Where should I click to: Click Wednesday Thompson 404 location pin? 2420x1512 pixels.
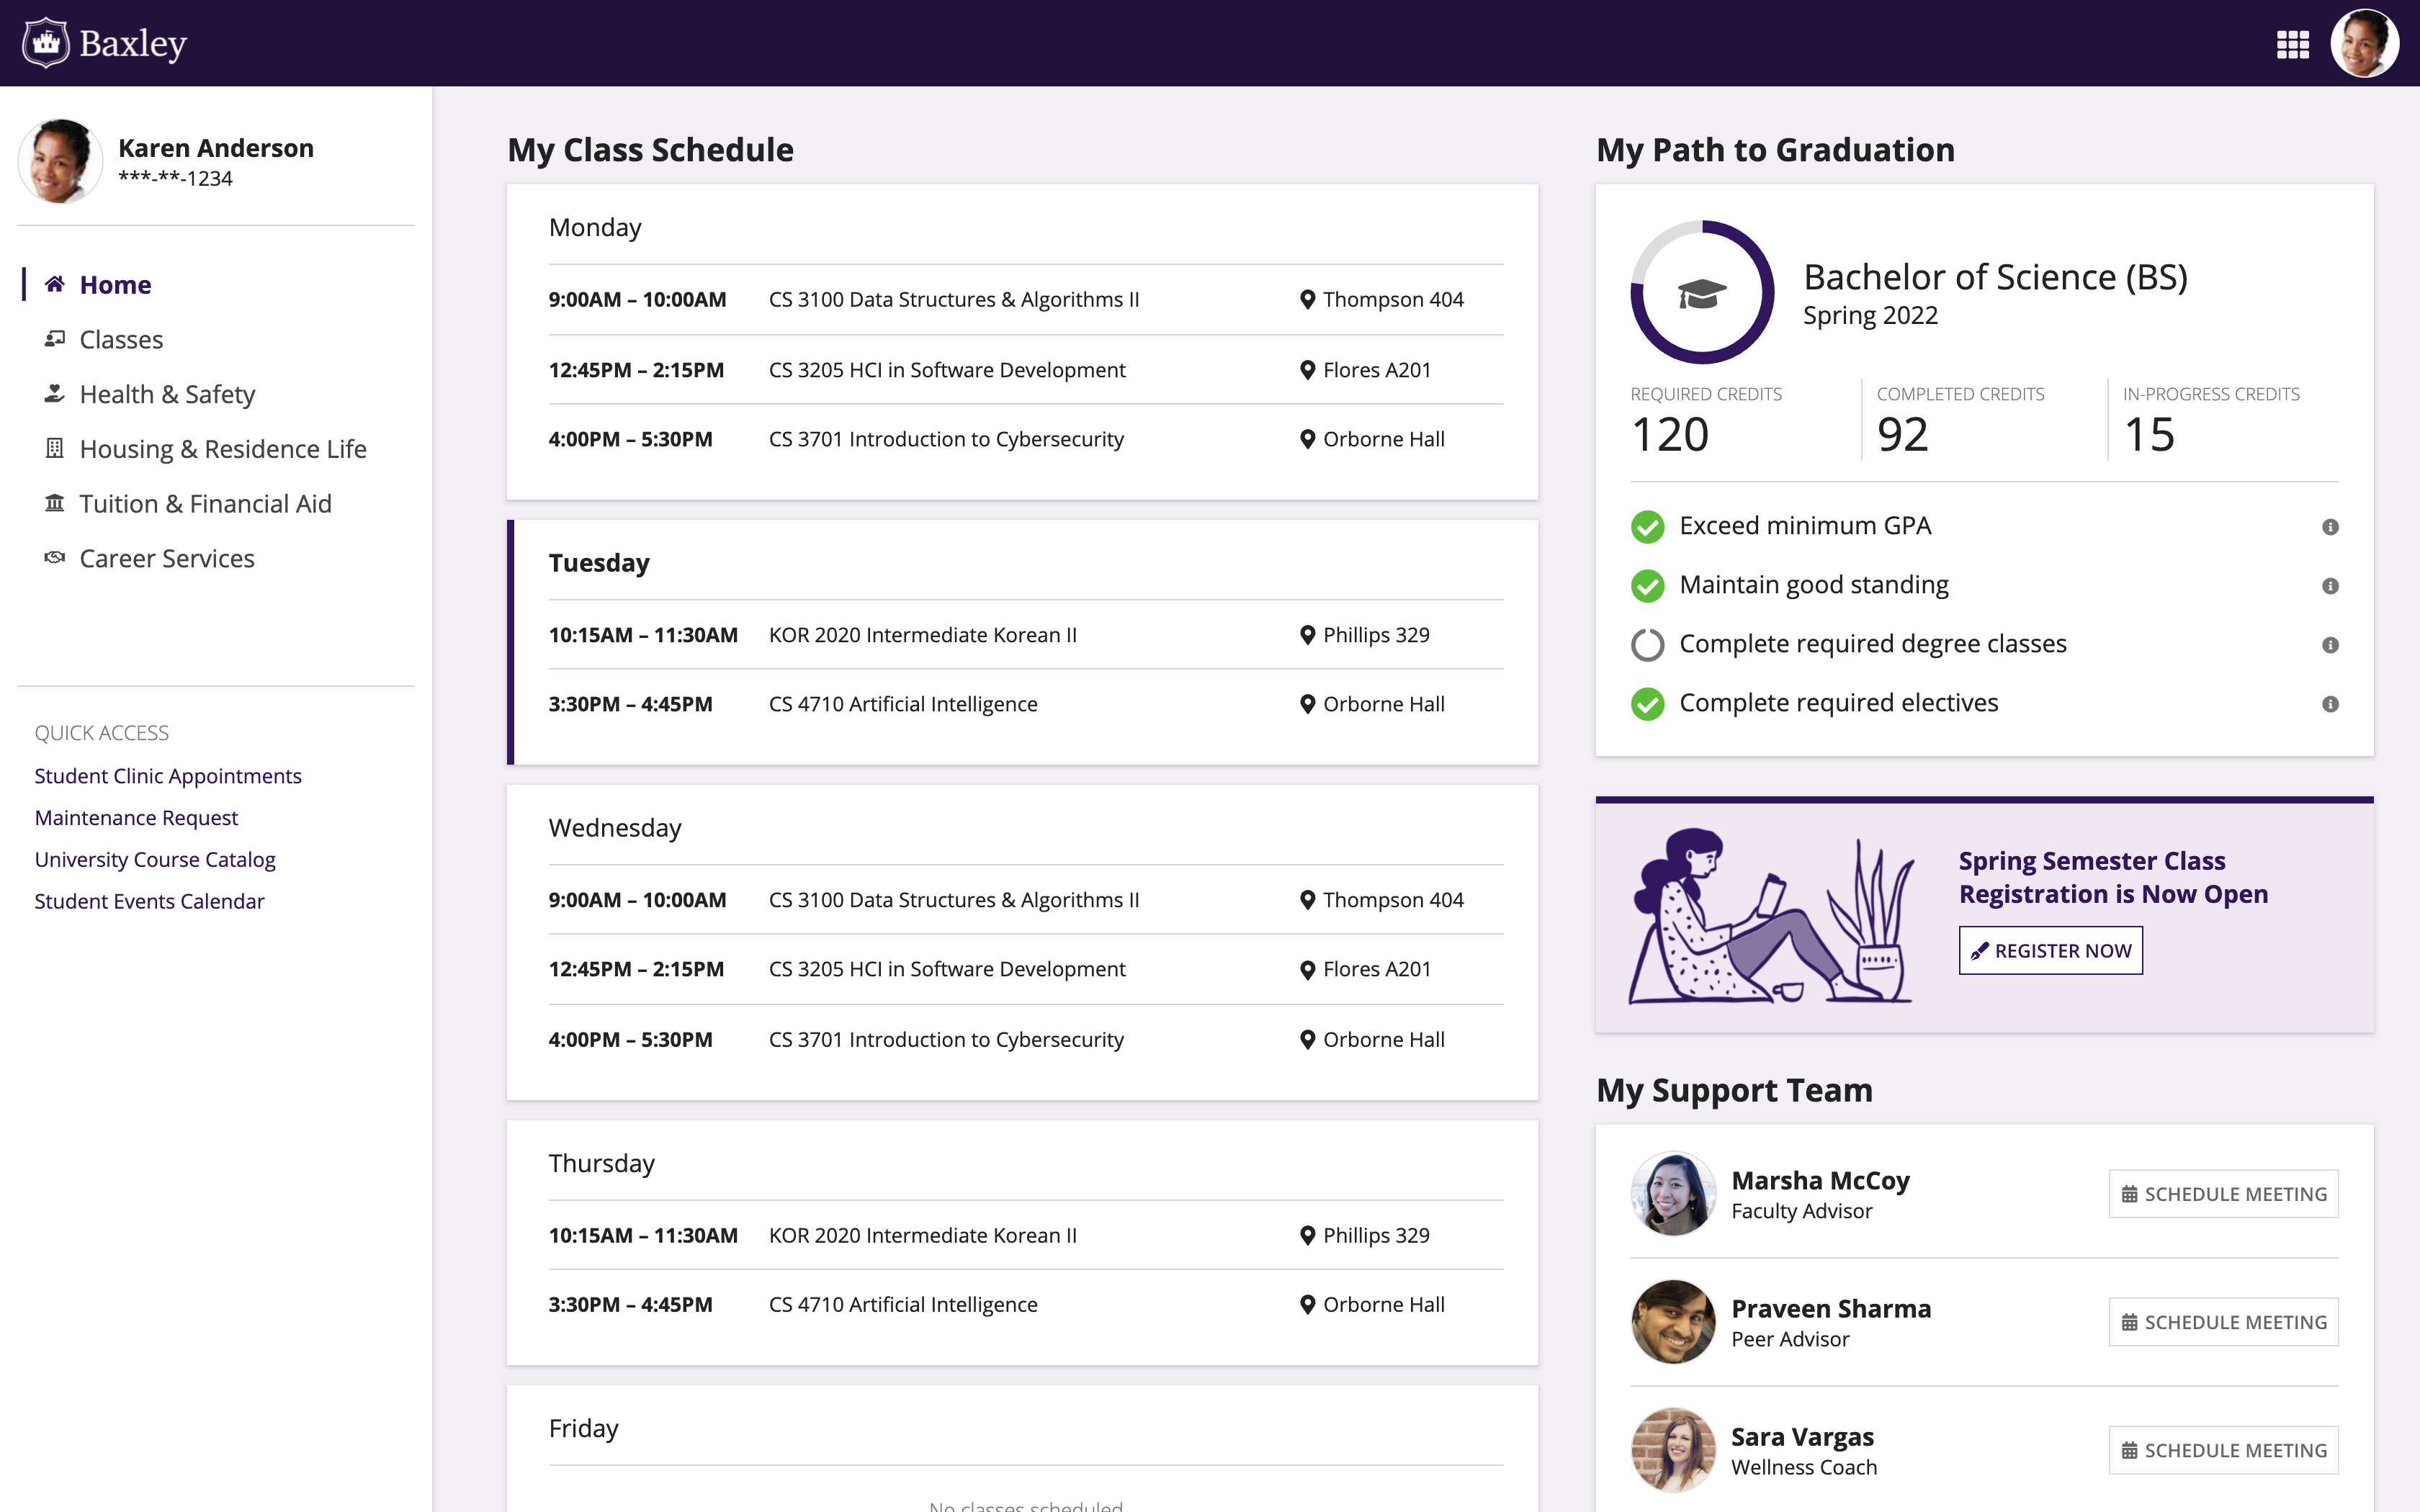click(x=1307, y=900)
